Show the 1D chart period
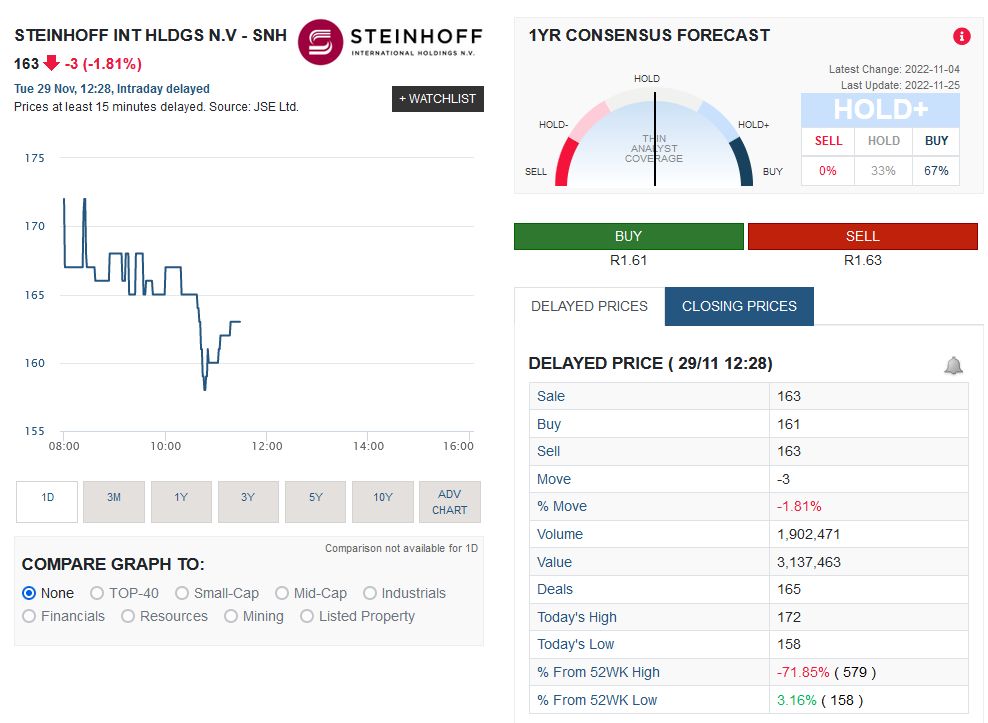 pyautogui.click(x=47, y=502)
